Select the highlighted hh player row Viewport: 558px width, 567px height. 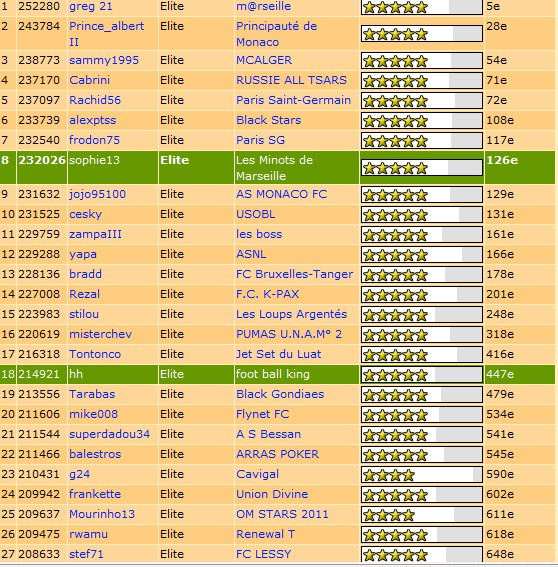click(x=277, y=374)
